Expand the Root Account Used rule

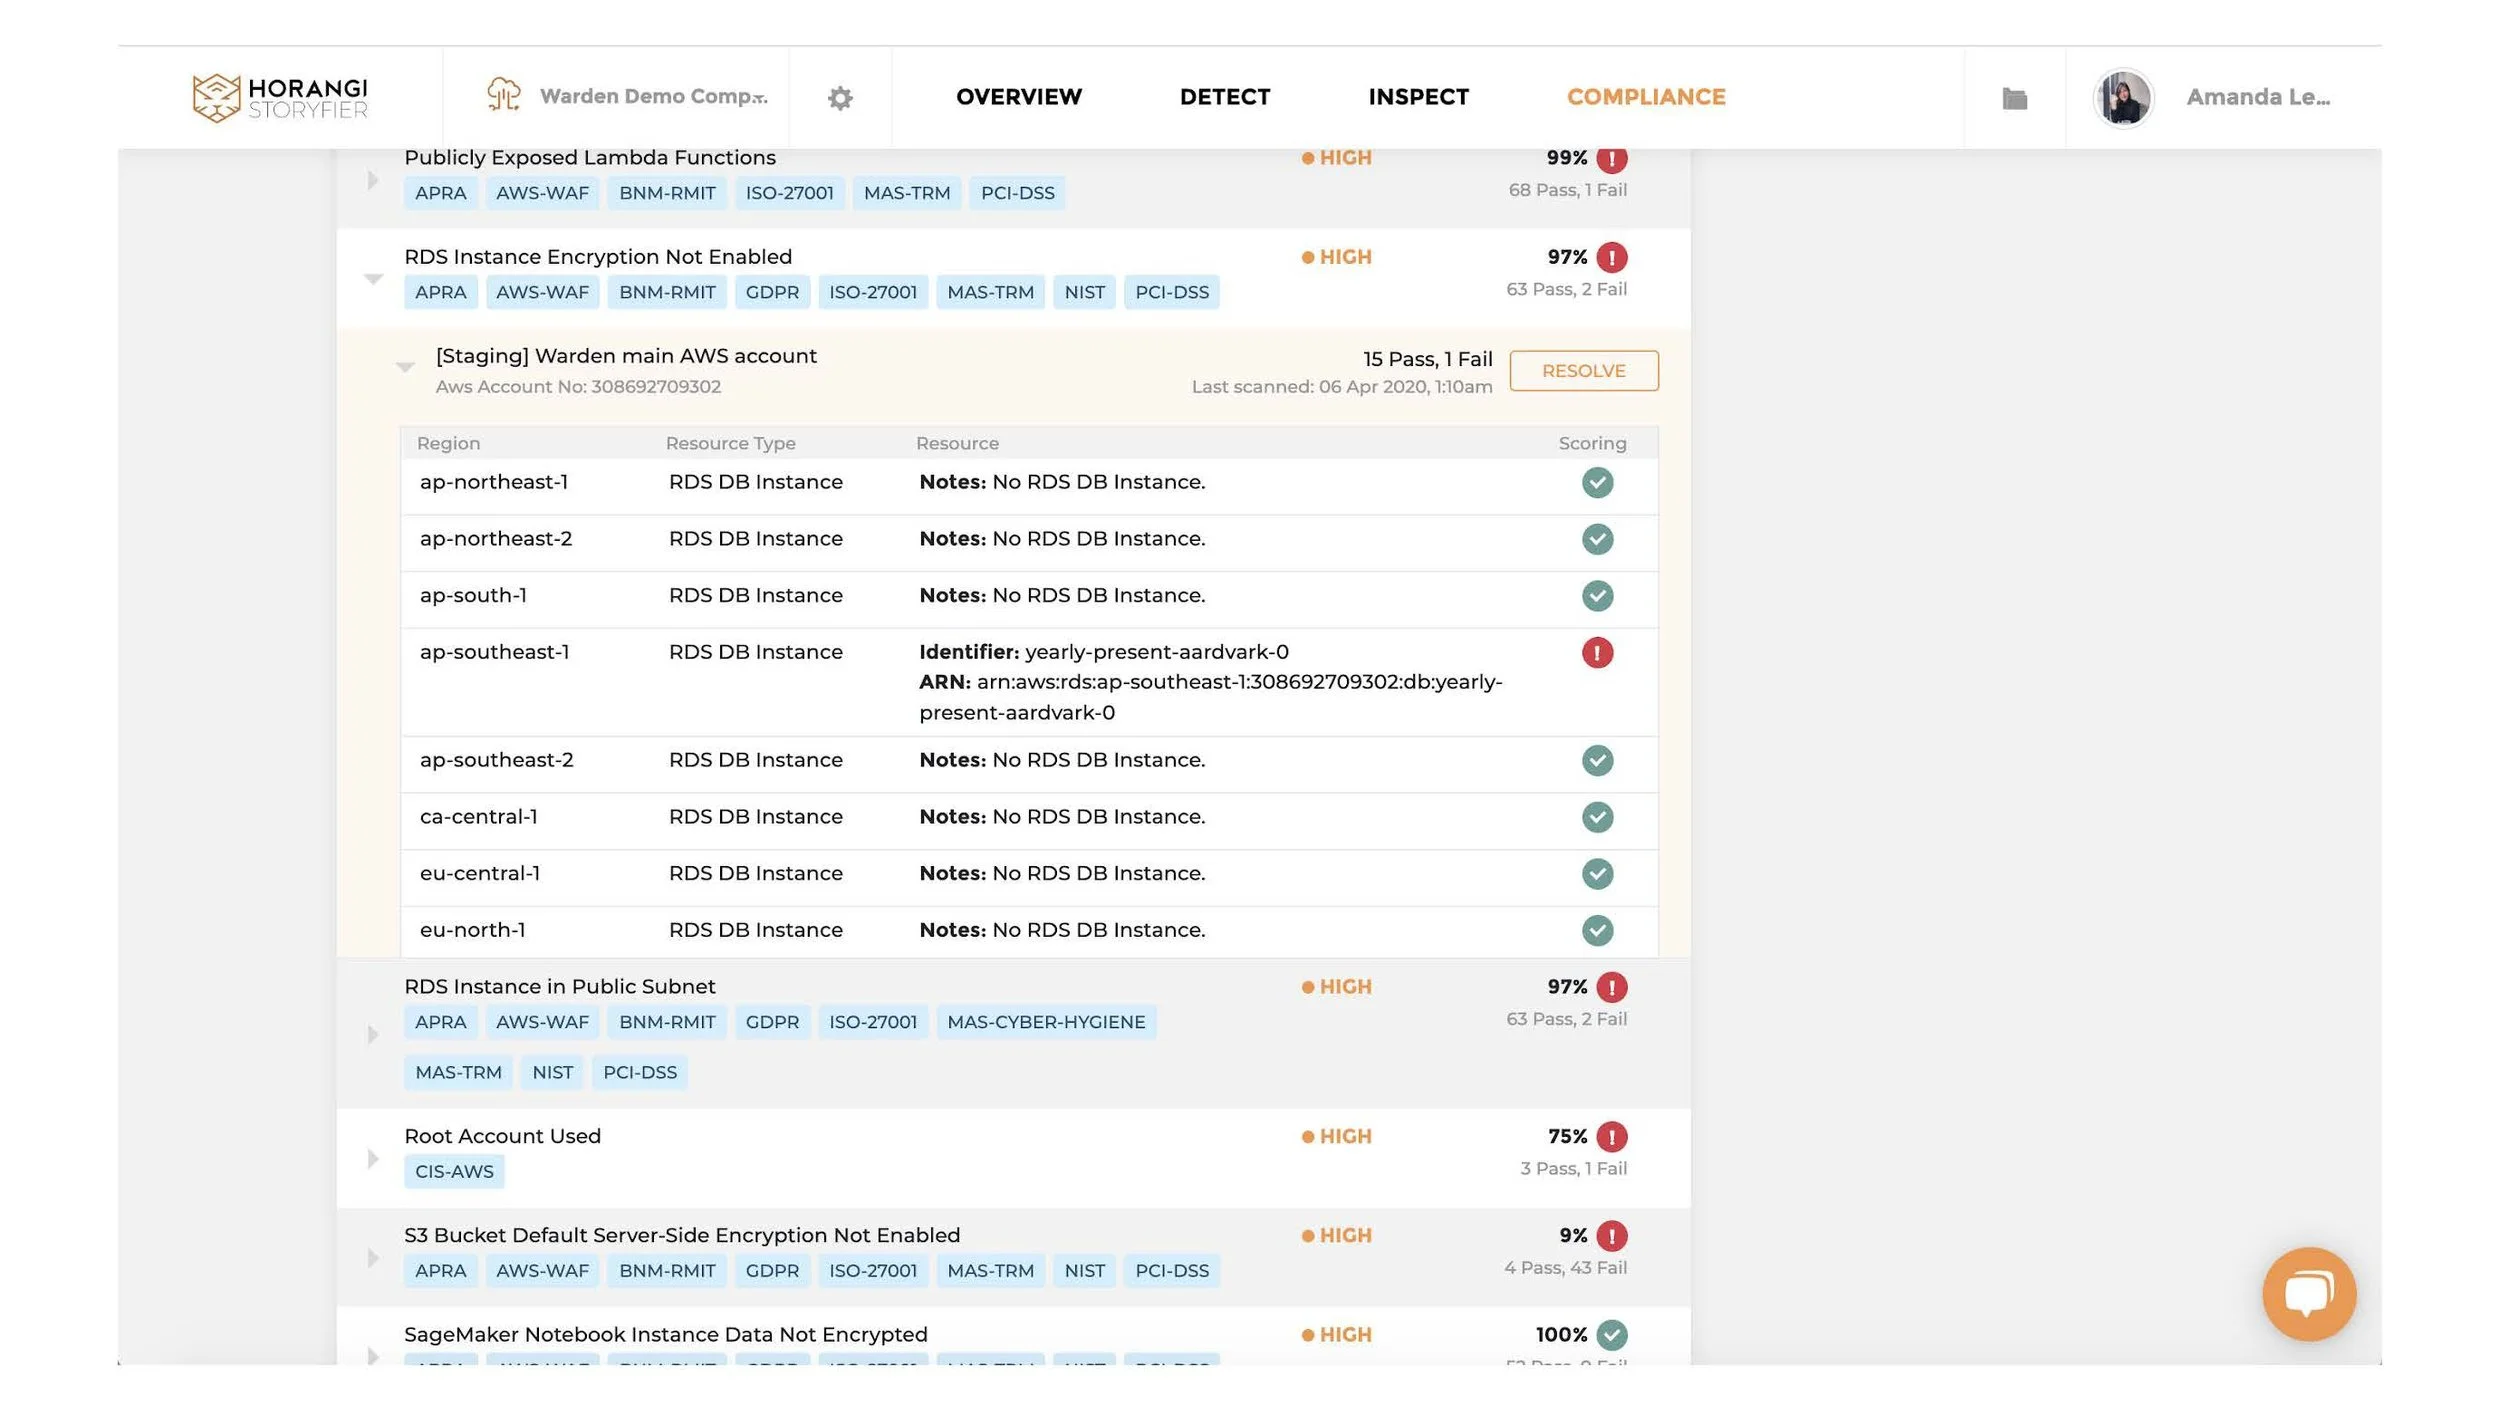pos(373,1159)
